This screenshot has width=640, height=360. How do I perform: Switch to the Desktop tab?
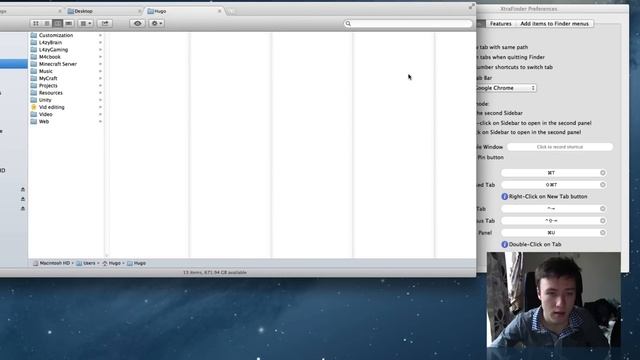(x=84, y=11)
